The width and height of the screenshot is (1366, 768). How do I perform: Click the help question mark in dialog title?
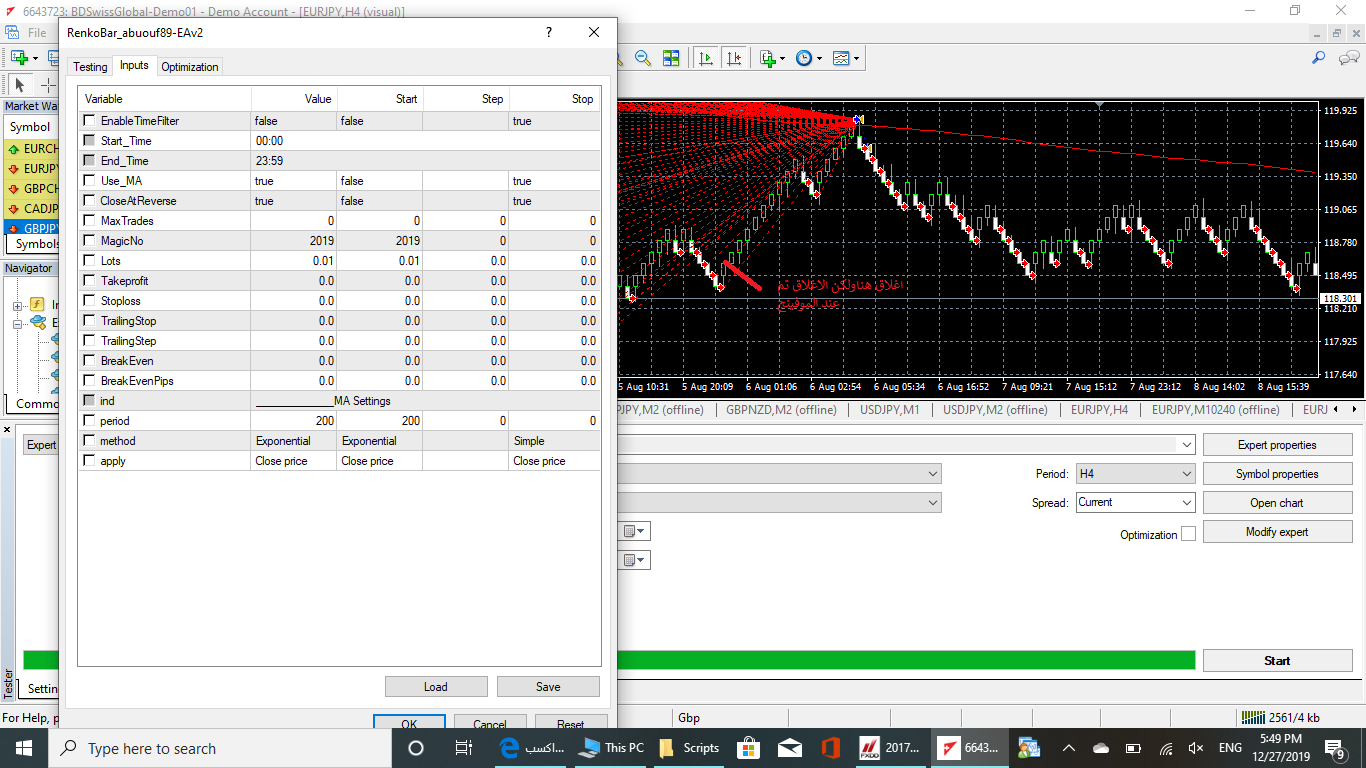[548, 32]
